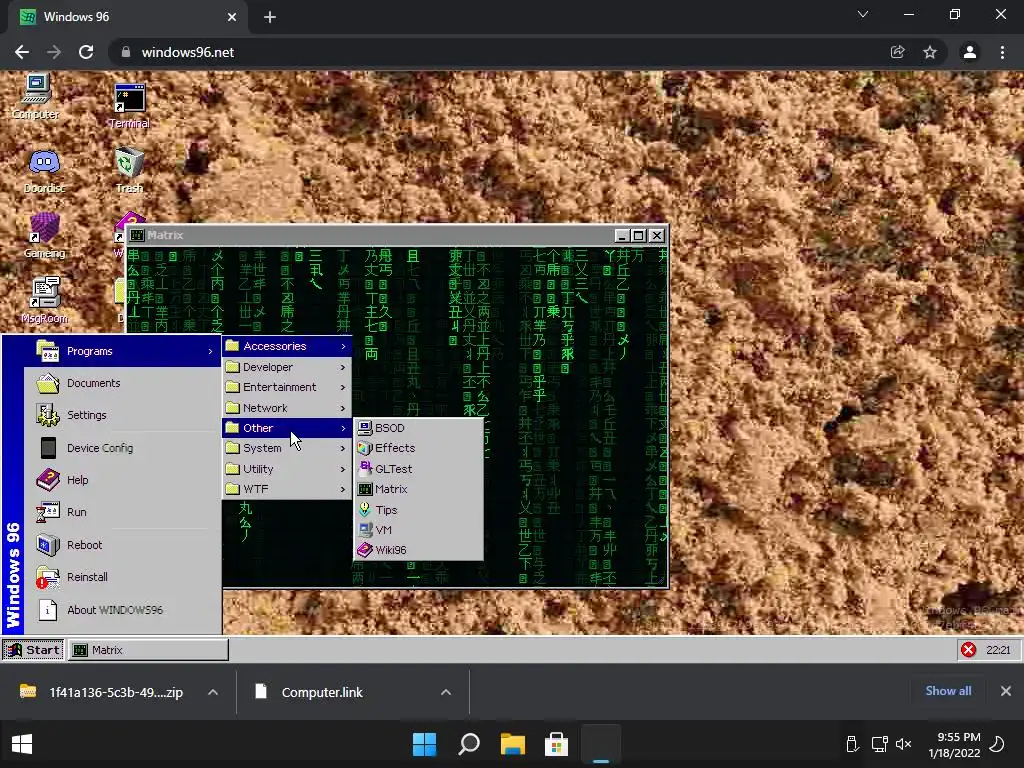Screen dimensions: 1024x768
Task: Expand the Developer programs folder
Action: [287, 367]
